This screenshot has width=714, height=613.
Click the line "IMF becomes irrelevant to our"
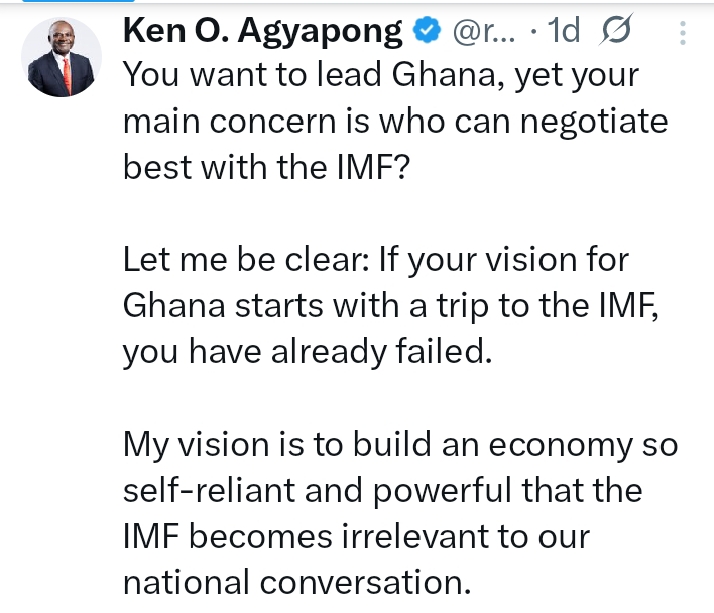tap(356, 537)
